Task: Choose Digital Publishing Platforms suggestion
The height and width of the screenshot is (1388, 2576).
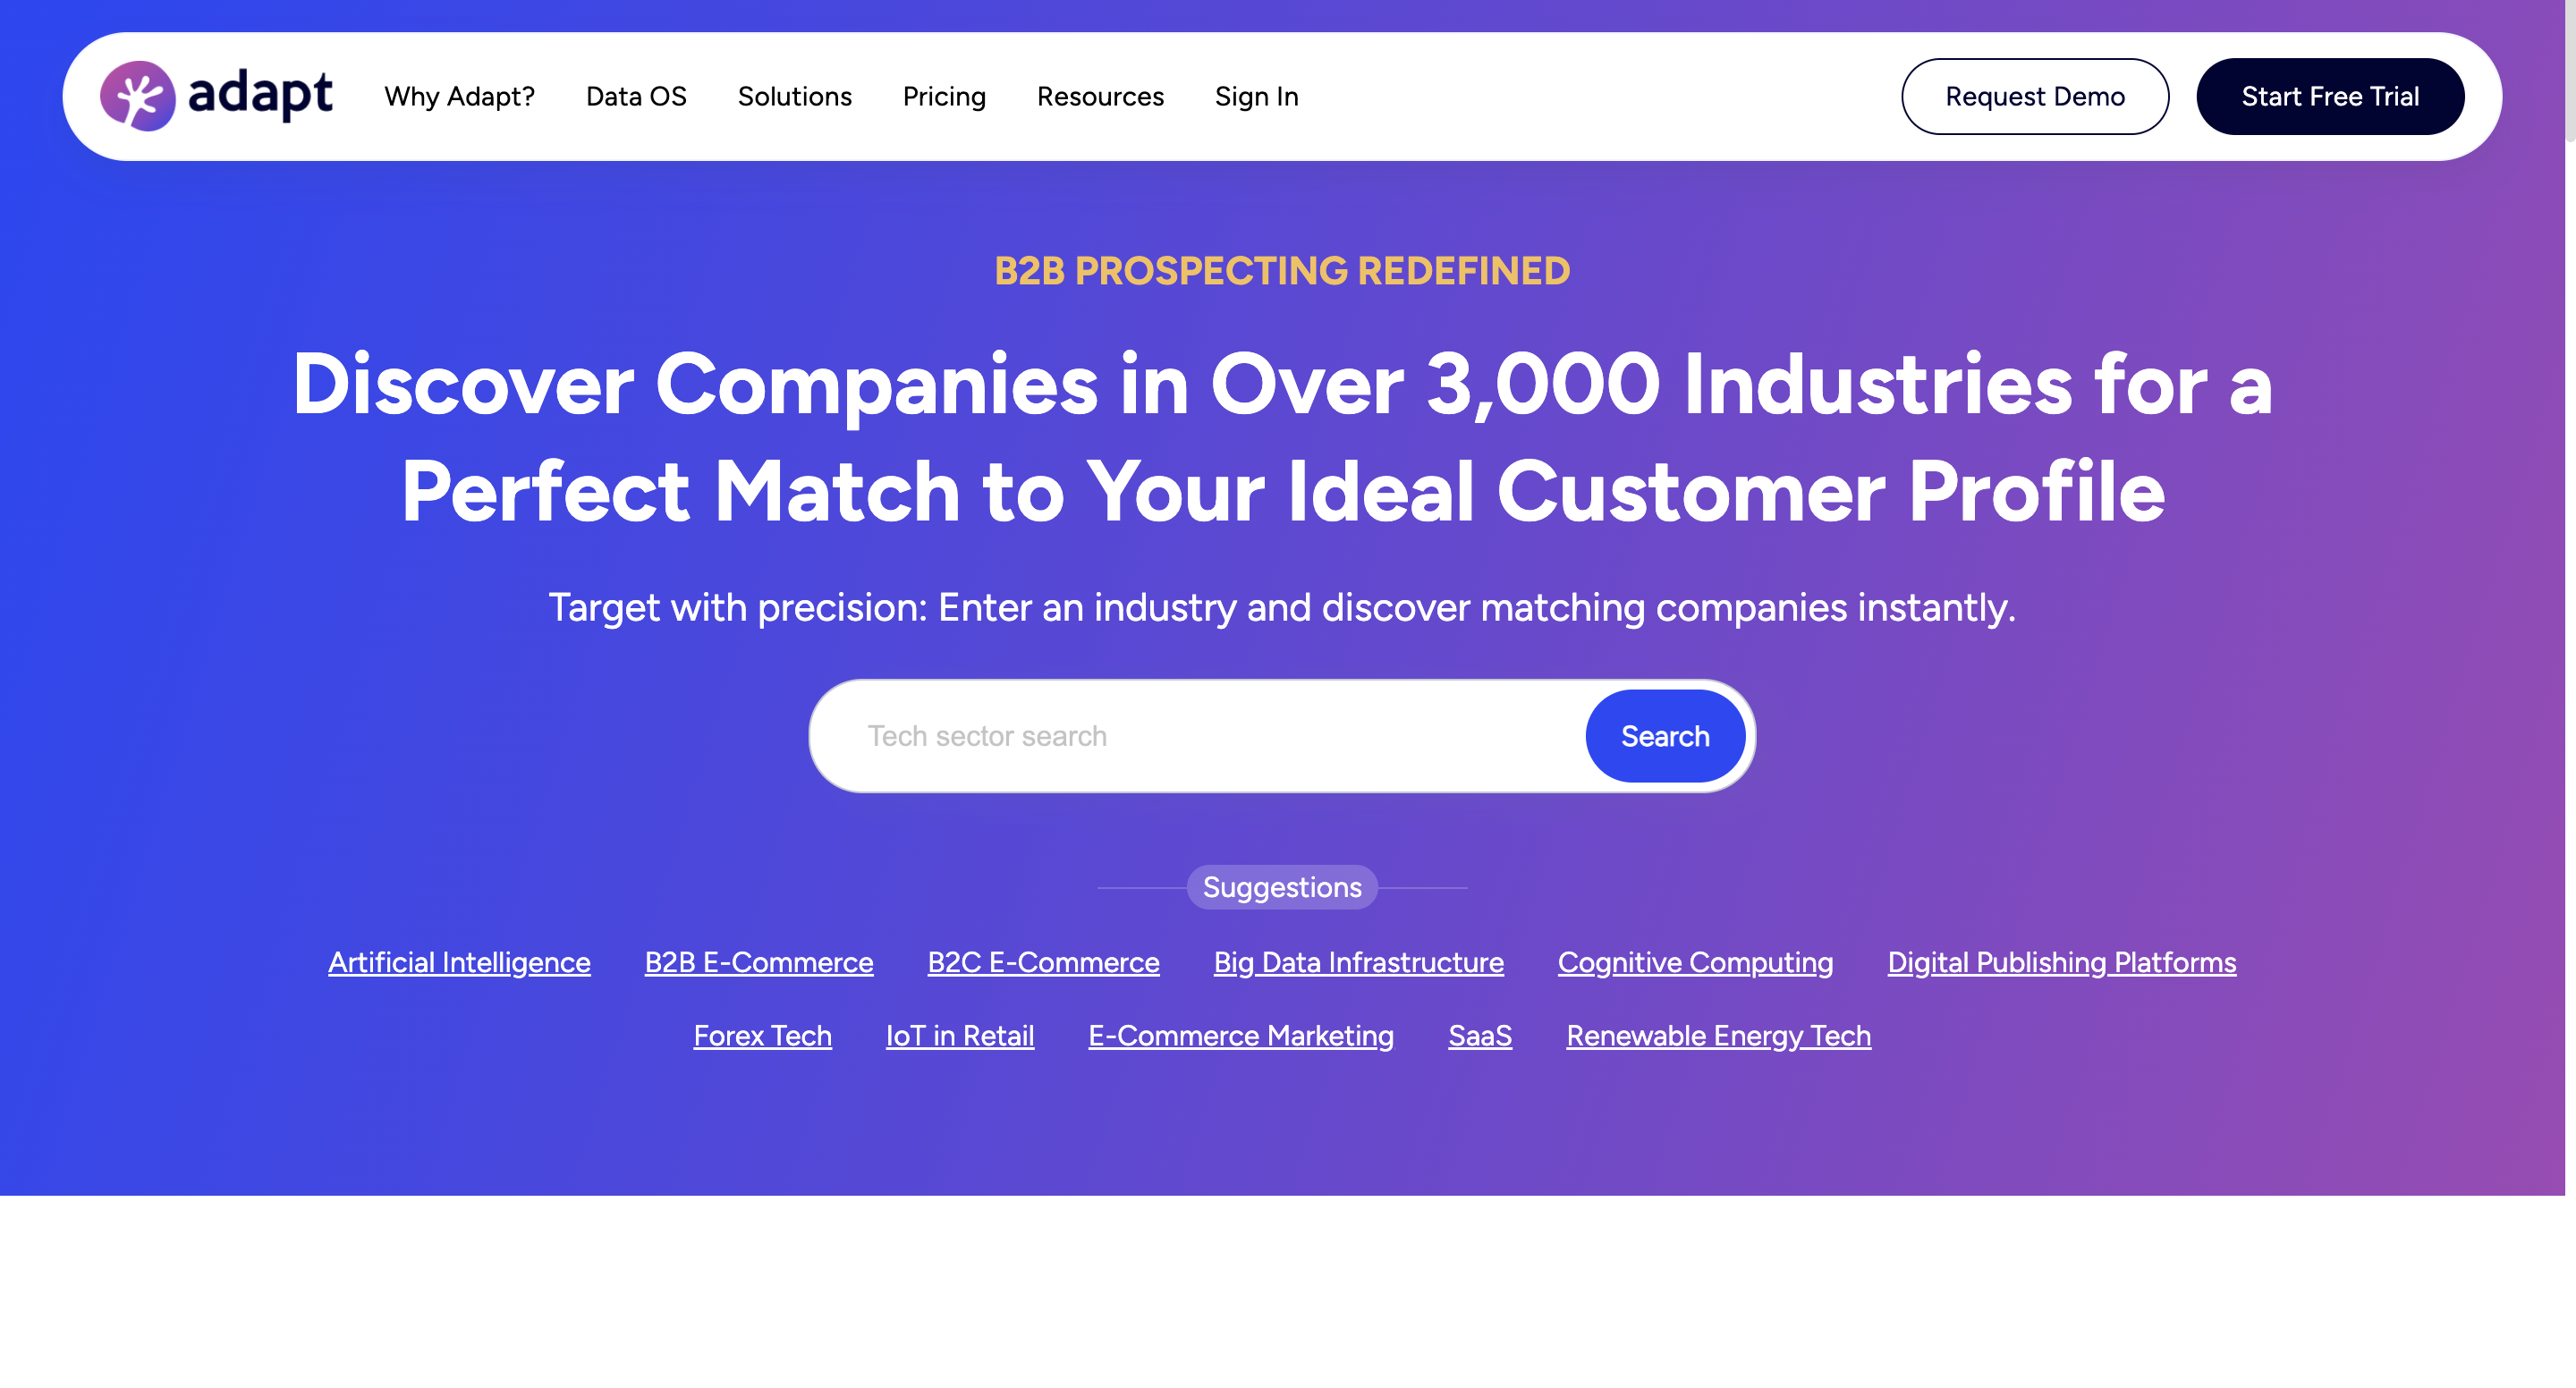Action: pos(2061,962)
